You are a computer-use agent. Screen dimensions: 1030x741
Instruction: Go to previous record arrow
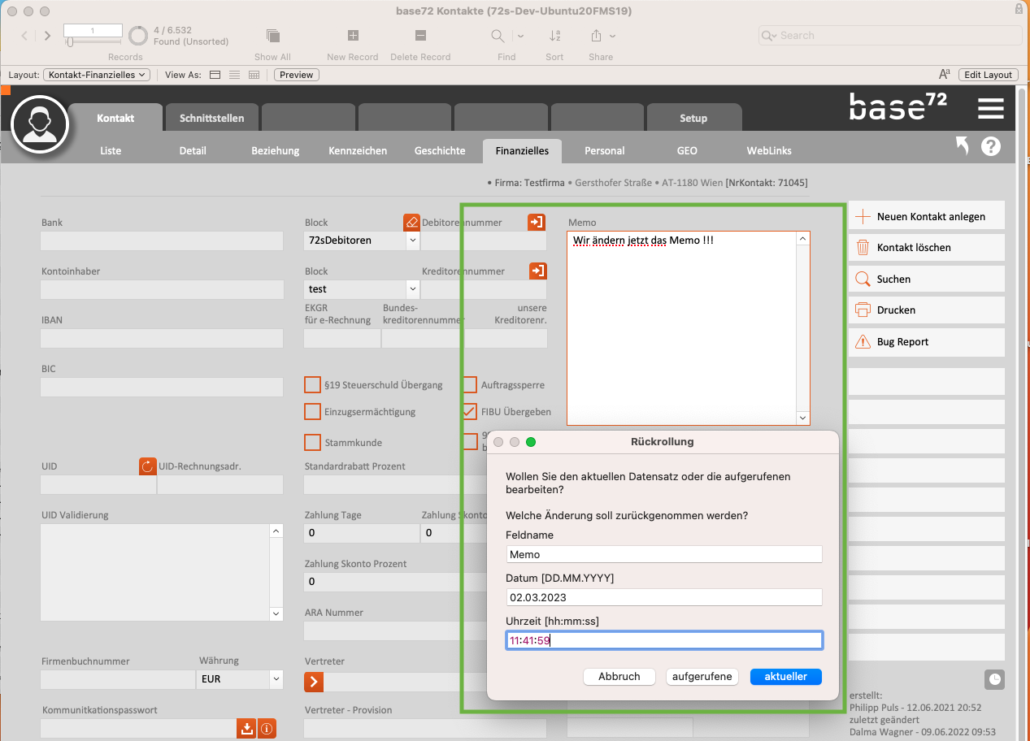24,35
